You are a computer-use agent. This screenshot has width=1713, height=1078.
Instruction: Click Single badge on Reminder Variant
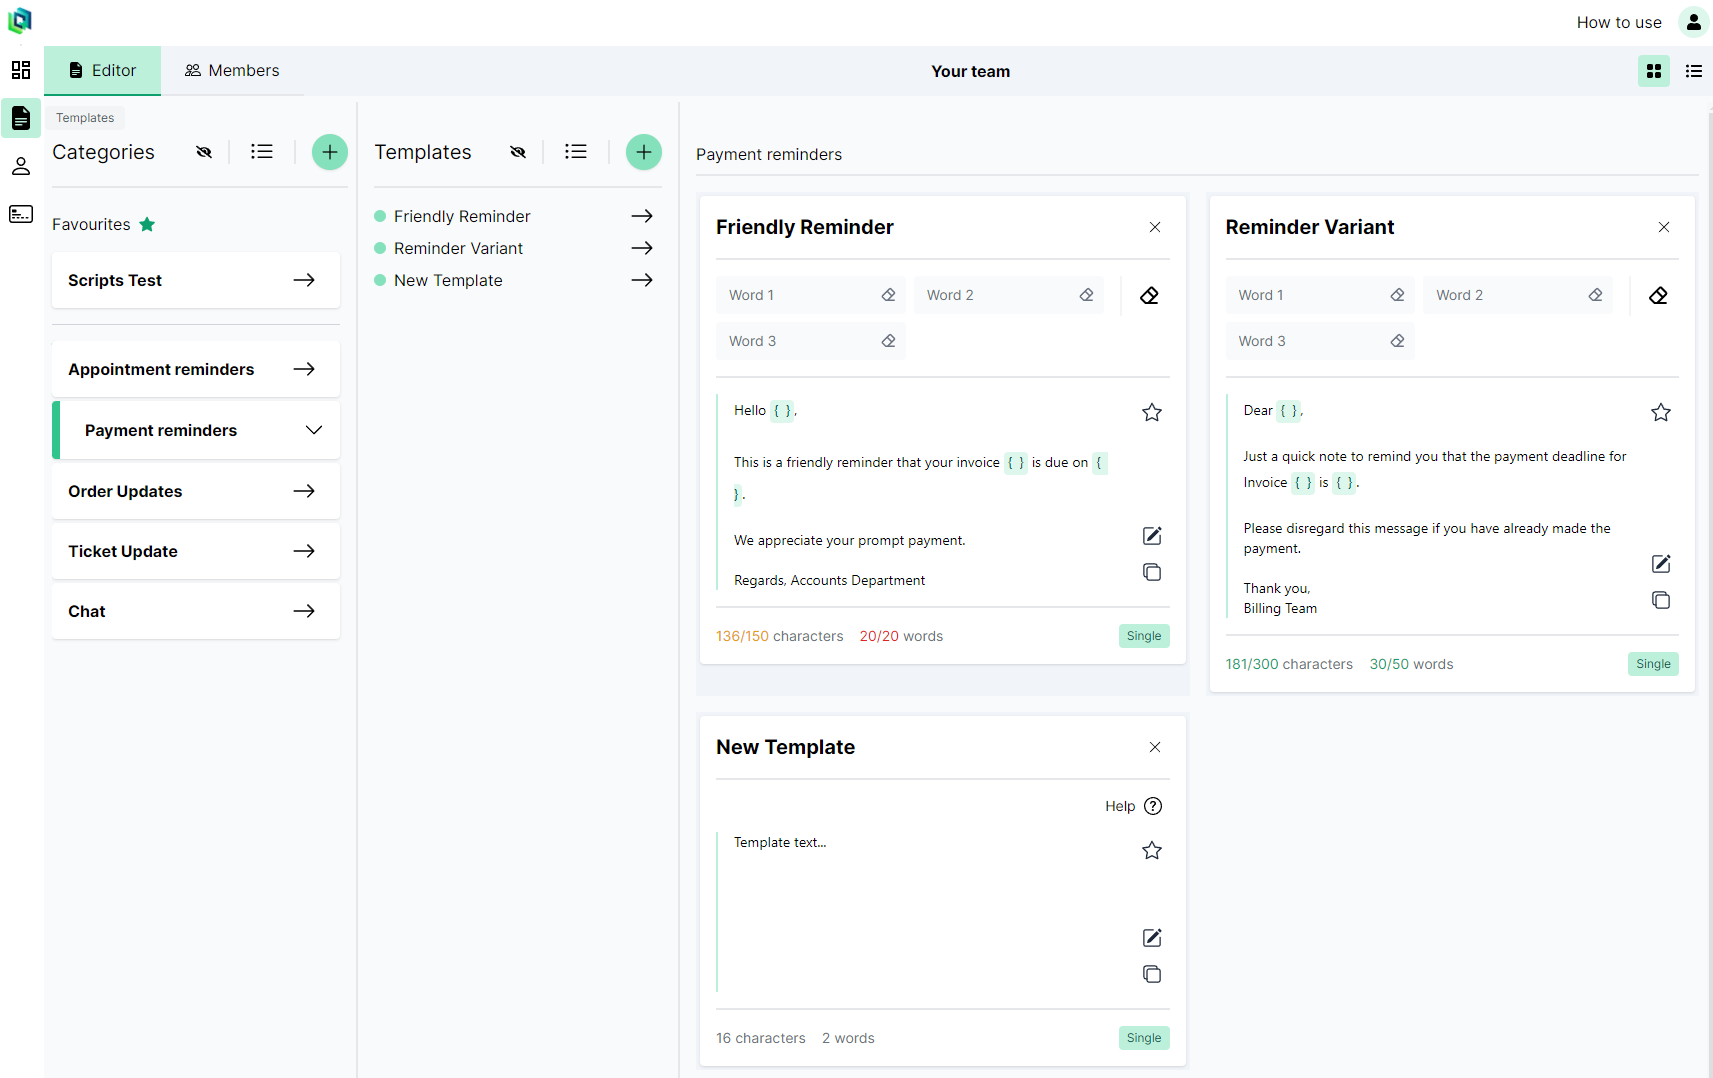(1653, 664)
